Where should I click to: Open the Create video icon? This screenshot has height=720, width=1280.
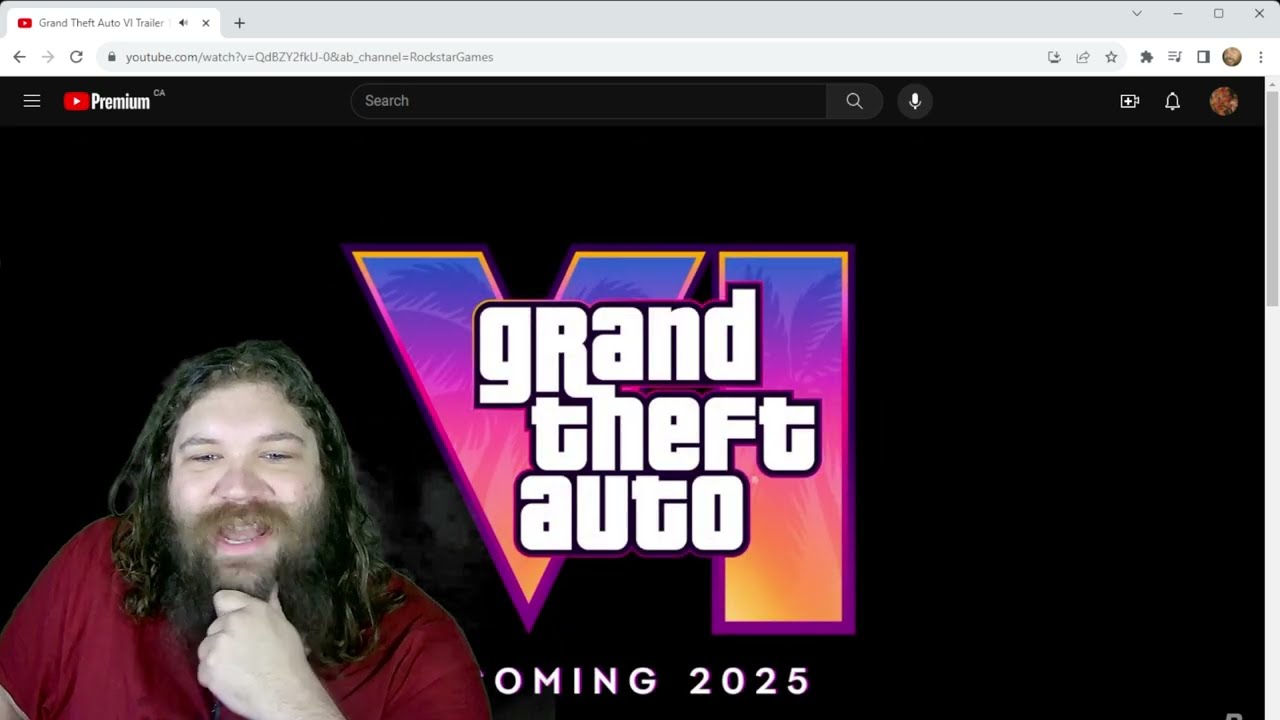click(x=1129, y=101)
